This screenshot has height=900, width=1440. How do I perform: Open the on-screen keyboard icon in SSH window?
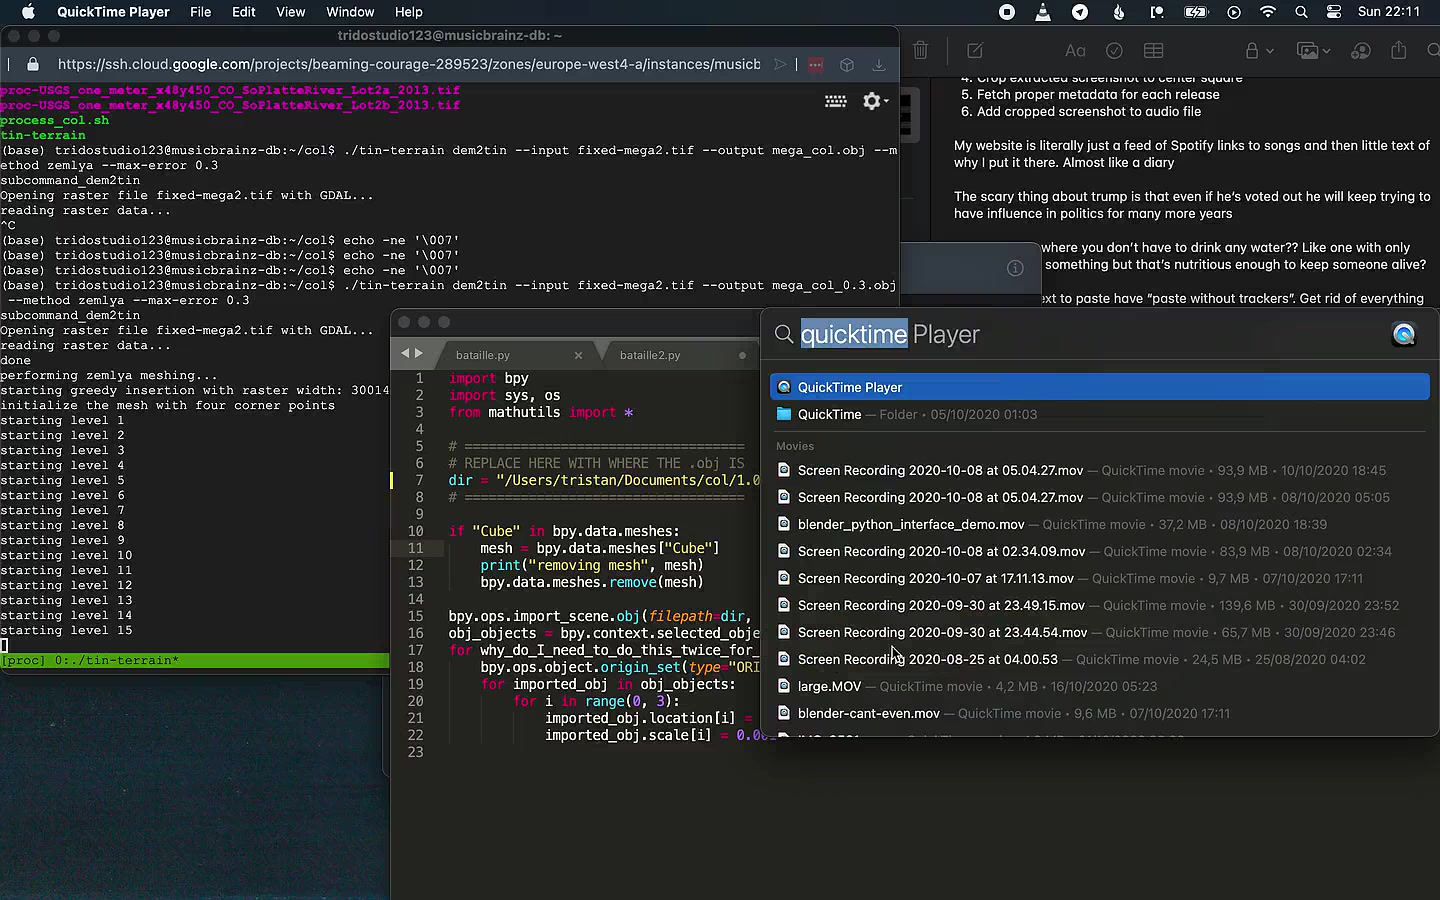click(835, 101)
